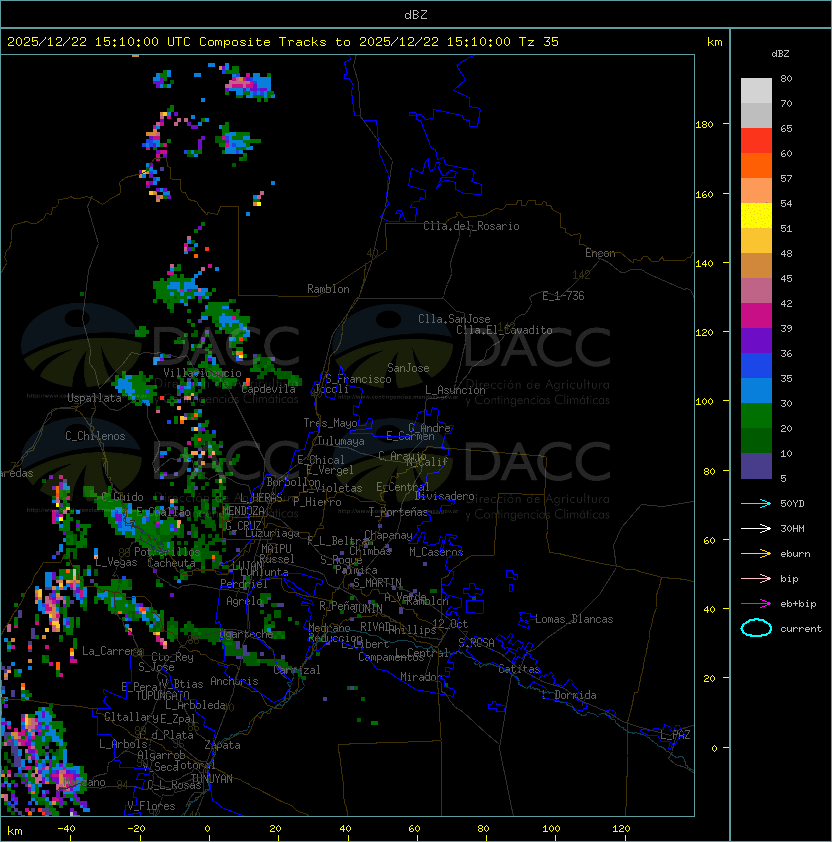Click the 'C_Chilenos' map label
832x842 pixels.
click(x=95, y=436)
